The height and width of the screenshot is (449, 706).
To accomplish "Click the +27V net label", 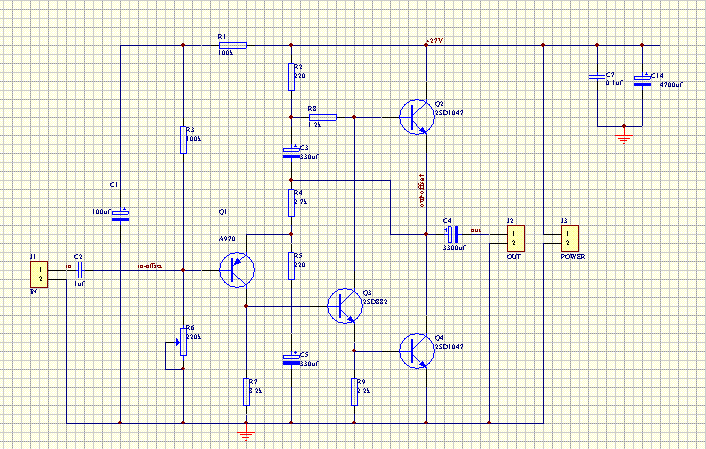I will [x=434, y=40].
